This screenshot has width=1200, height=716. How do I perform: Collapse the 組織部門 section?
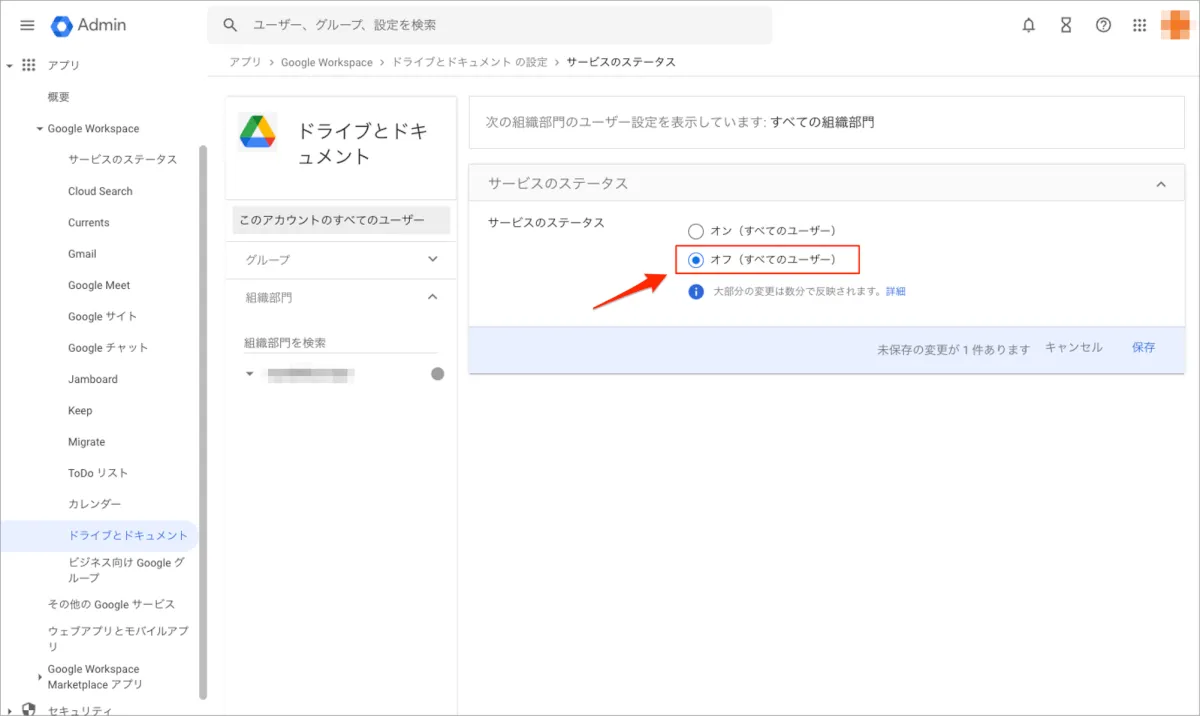[x=433, y=297]
